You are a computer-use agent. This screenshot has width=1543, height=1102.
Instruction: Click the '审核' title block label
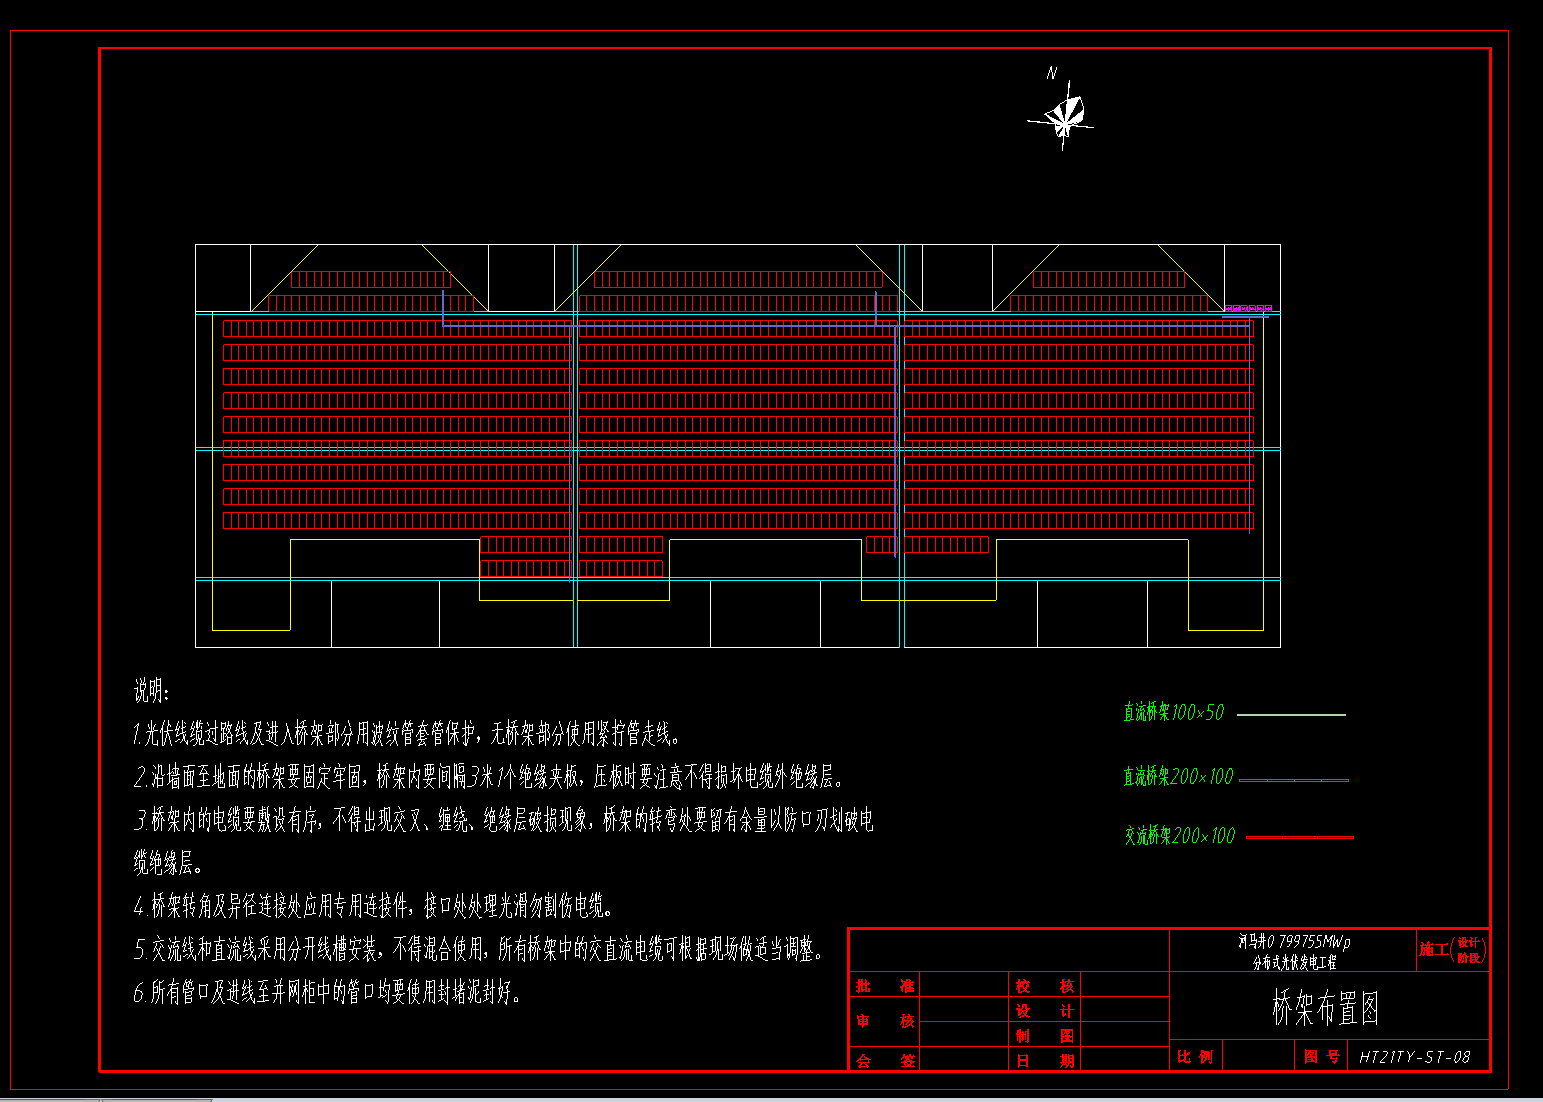885,1021
